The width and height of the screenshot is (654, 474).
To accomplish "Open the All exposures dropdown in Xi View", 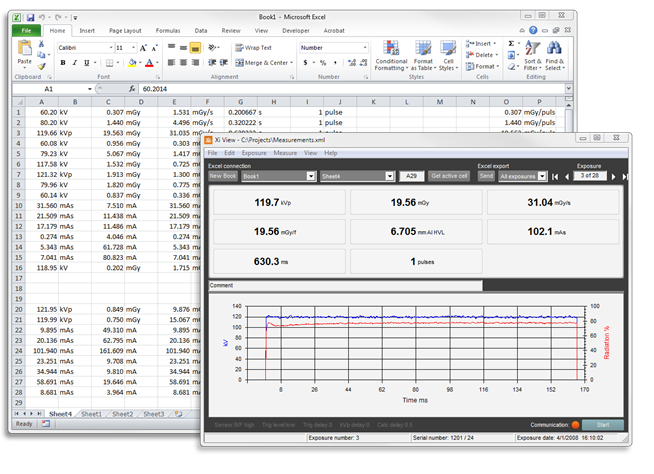I will [542, 176].
